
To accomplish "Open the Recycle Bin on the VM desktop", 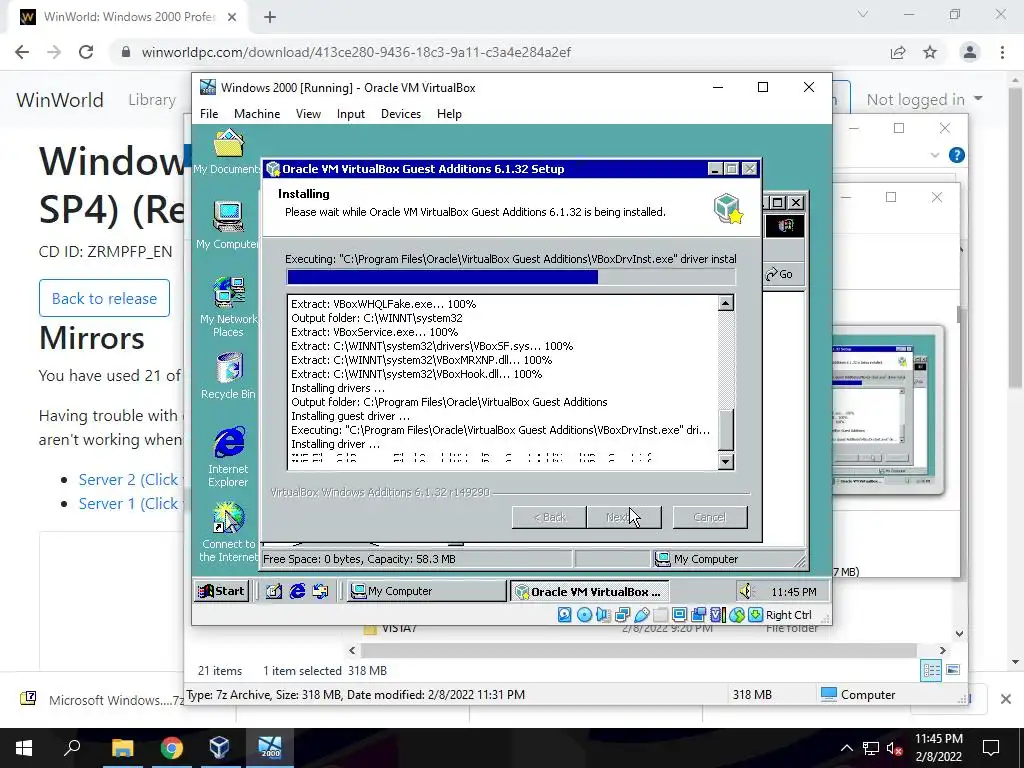I will pos(228,376).
